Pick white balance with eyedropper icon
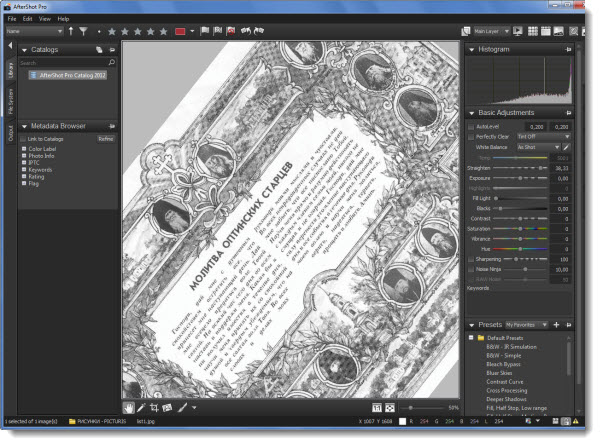Viewport: 600px width, 445px height. [x=566, y=147]
